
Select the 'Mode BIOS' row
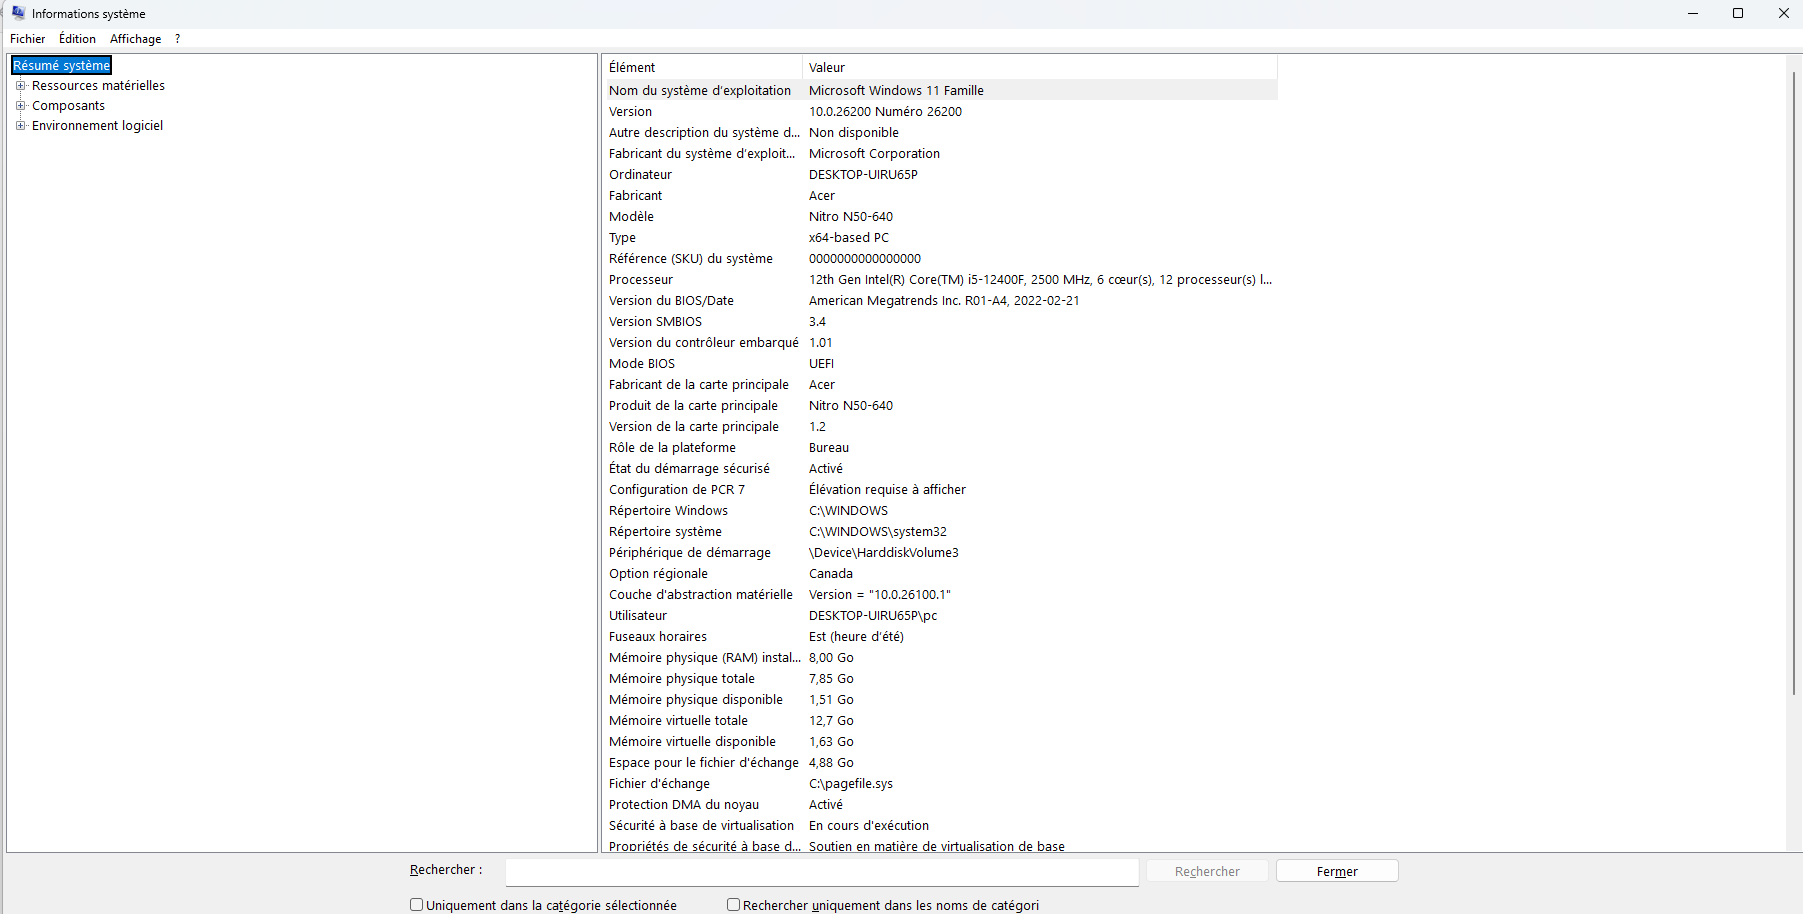[940, 364]
